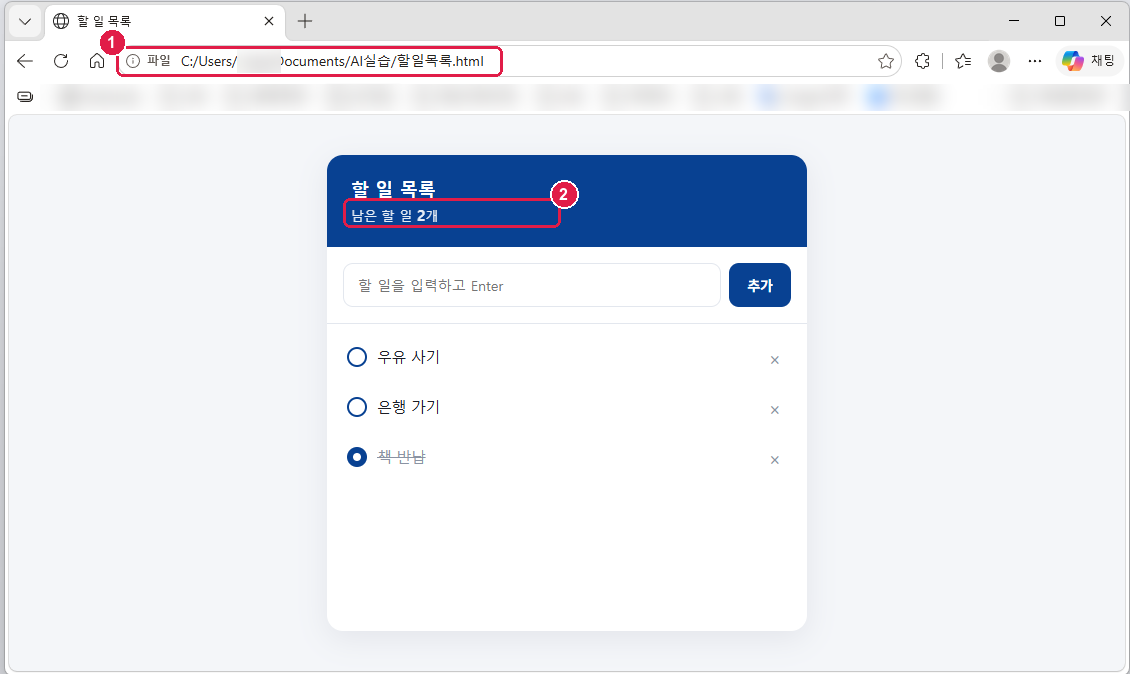
Task: Check off the 은행 가기 task circle
Action: (x=357, y=407)
